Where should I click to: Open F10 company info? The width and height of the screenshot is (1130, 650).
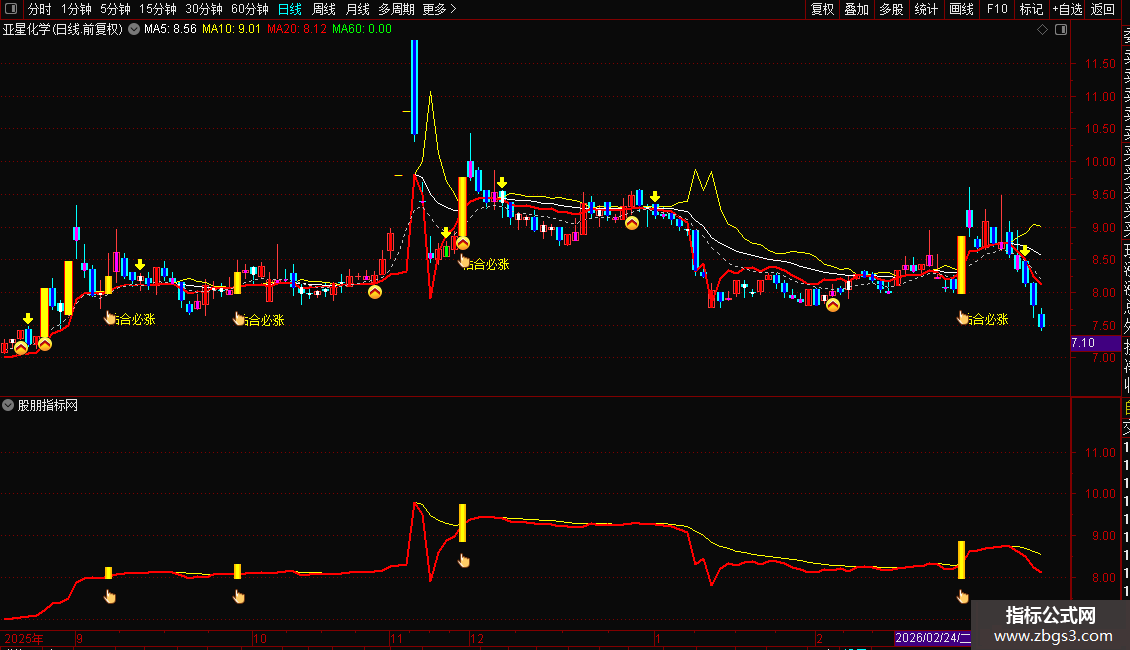(997, 9)
